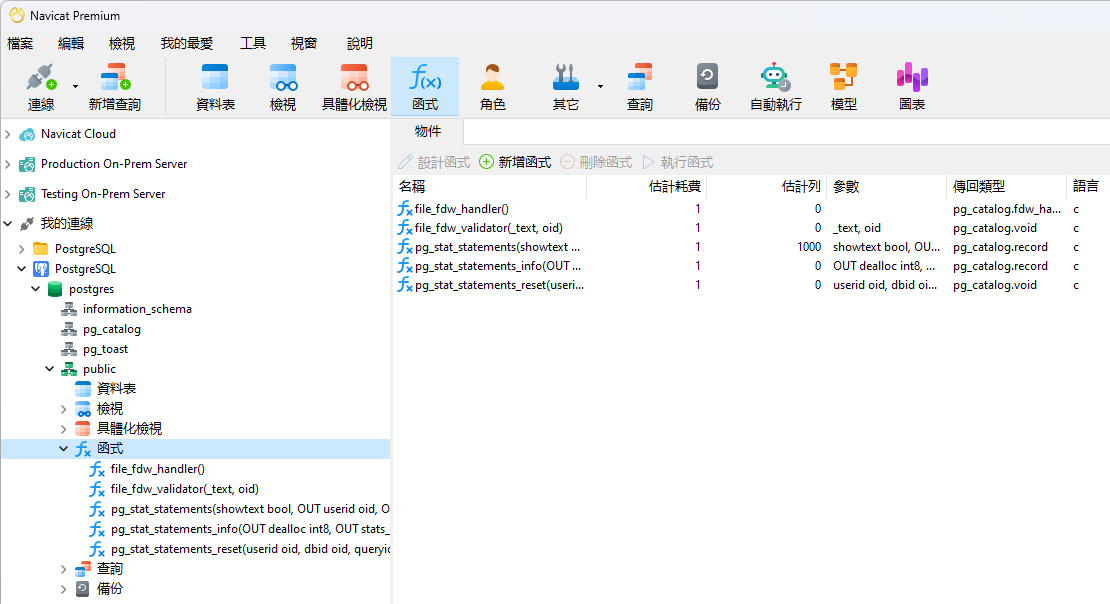
Task: Click the 新增查詢 new query icon
Action: [x=113, y=85]
